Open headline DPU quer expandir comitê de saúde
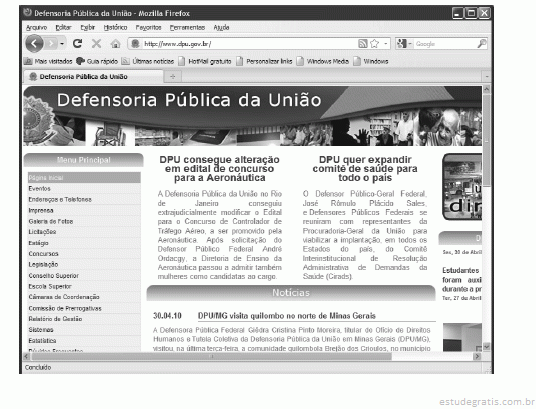The height and width of the screenshot is (409, 536). coord(365,169)
